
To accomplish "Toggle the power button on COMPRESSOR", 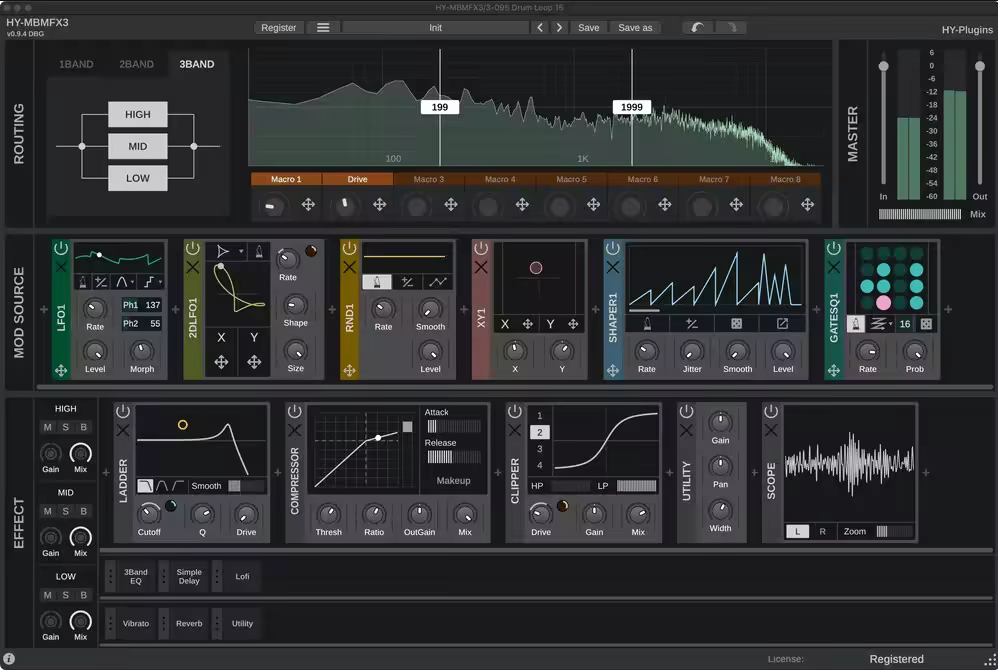I will [x=295, y=412].
